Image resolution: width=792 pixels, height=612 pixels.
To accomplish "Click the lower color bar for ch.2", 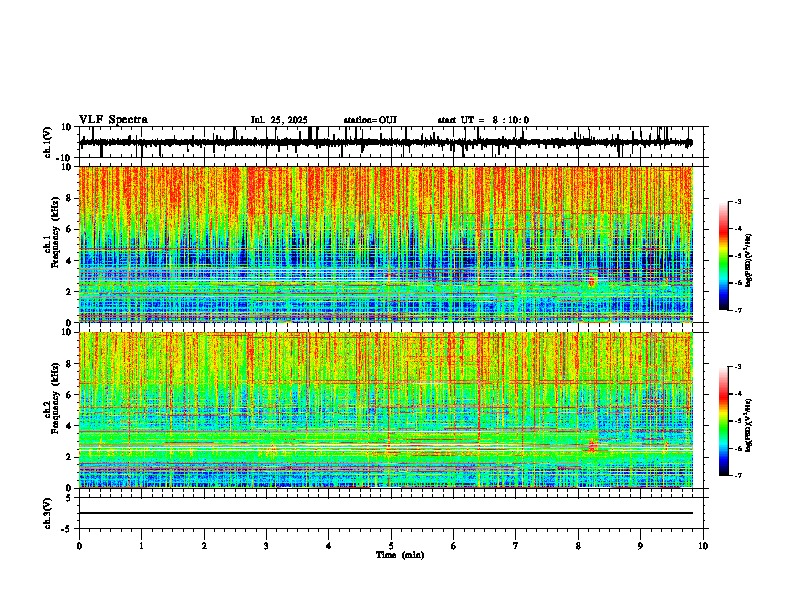I will coord(724,421).
